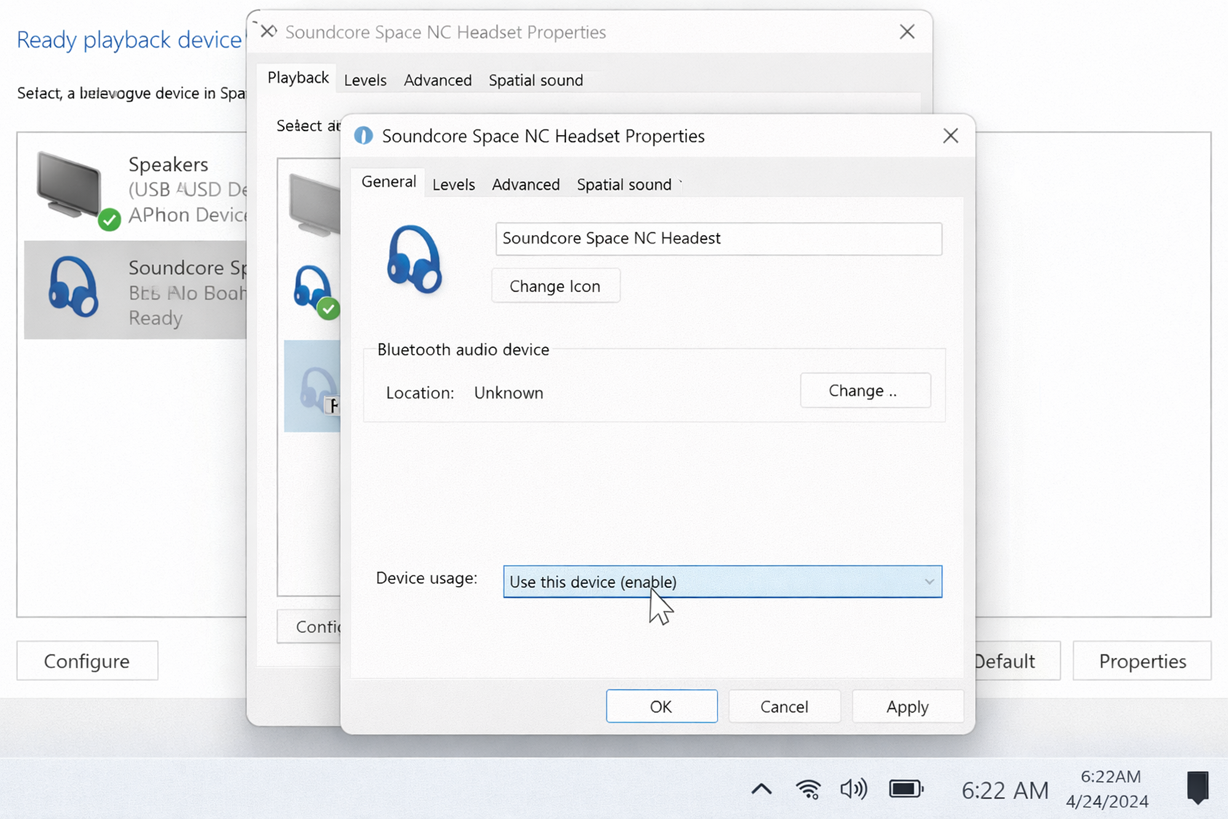Click the Apply button
The image size is (1228, 819).
click(x=907, y=706)
